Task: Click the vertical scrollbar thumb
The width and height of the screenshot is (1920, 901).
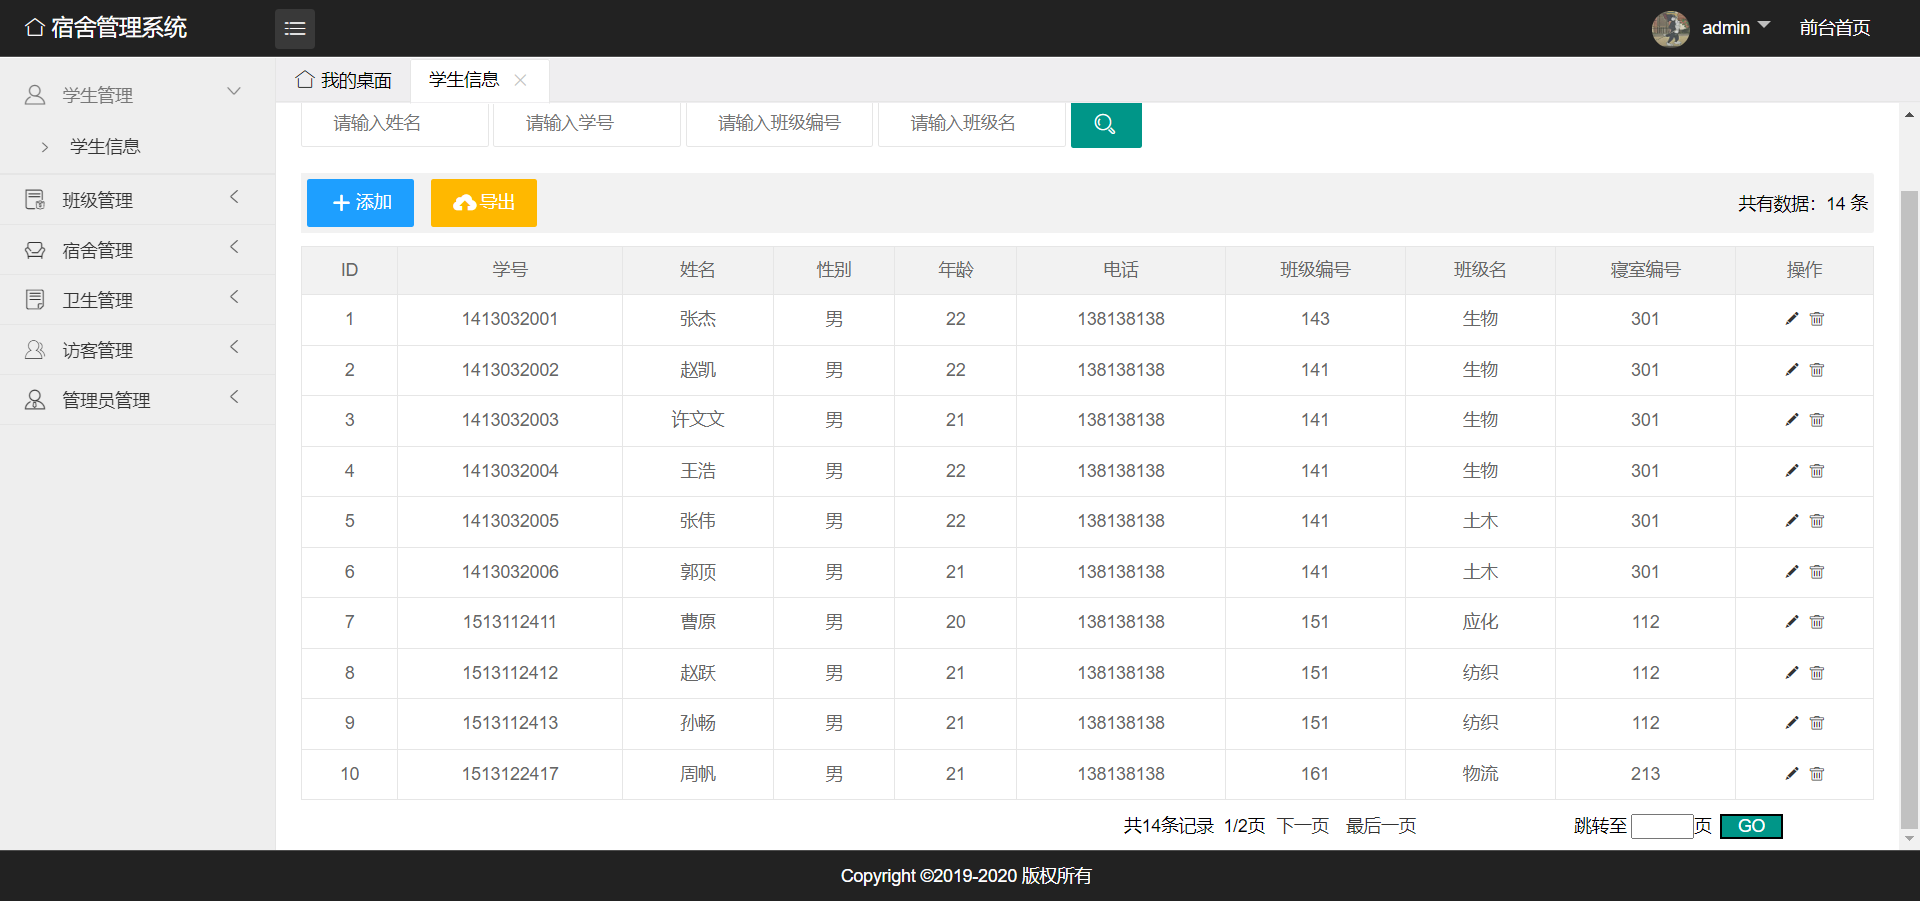Action: tap(1909, 509)
